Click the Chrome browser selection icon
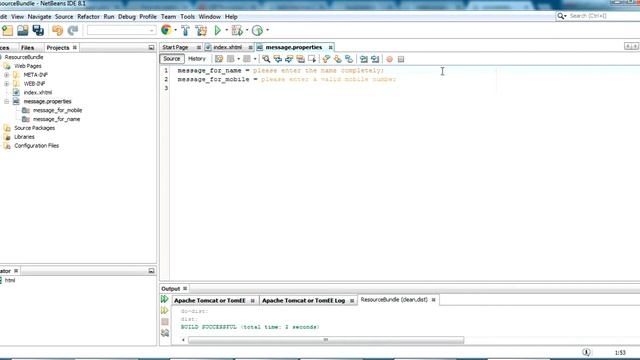Viewport: 640px width, 360px height. 166,30
